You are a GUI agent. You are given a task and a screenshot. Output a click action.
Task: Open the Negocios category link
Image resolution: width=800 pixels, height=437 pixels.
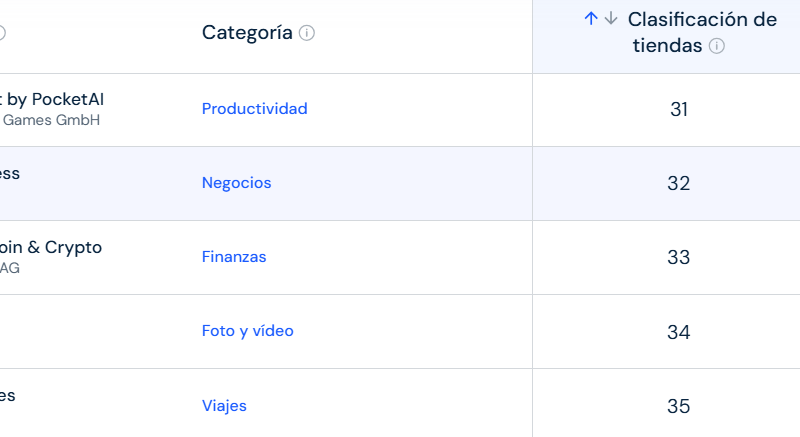coord(236,183)
